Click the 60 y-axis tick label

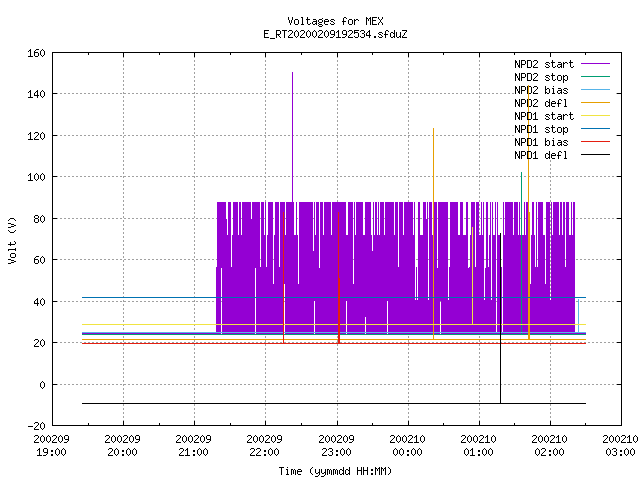coord(39,260)
